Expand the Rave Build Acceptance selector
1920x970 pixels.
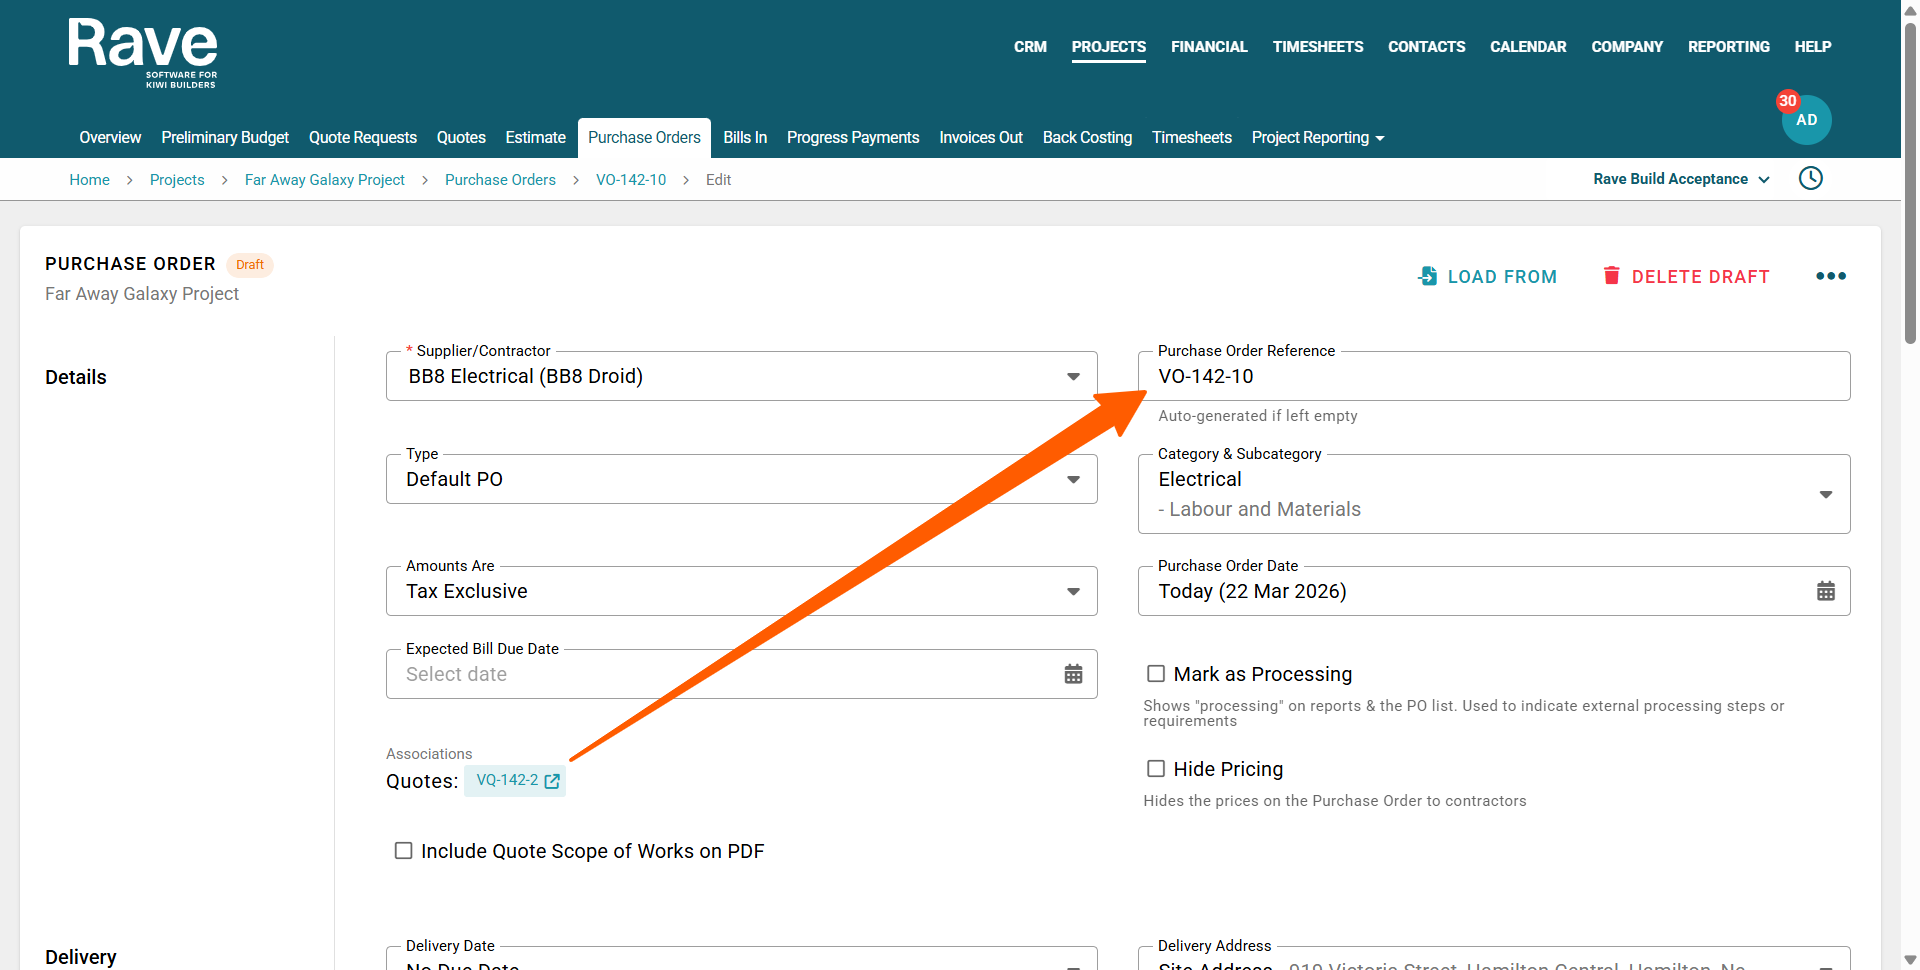tap(1680, 179)
